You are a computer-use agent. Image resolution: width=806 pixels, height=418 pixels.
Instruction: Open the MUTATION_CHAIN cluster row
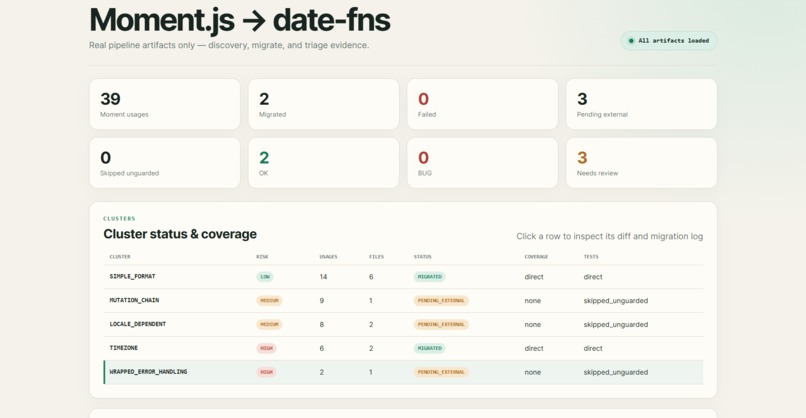click(x=404, y=300)
